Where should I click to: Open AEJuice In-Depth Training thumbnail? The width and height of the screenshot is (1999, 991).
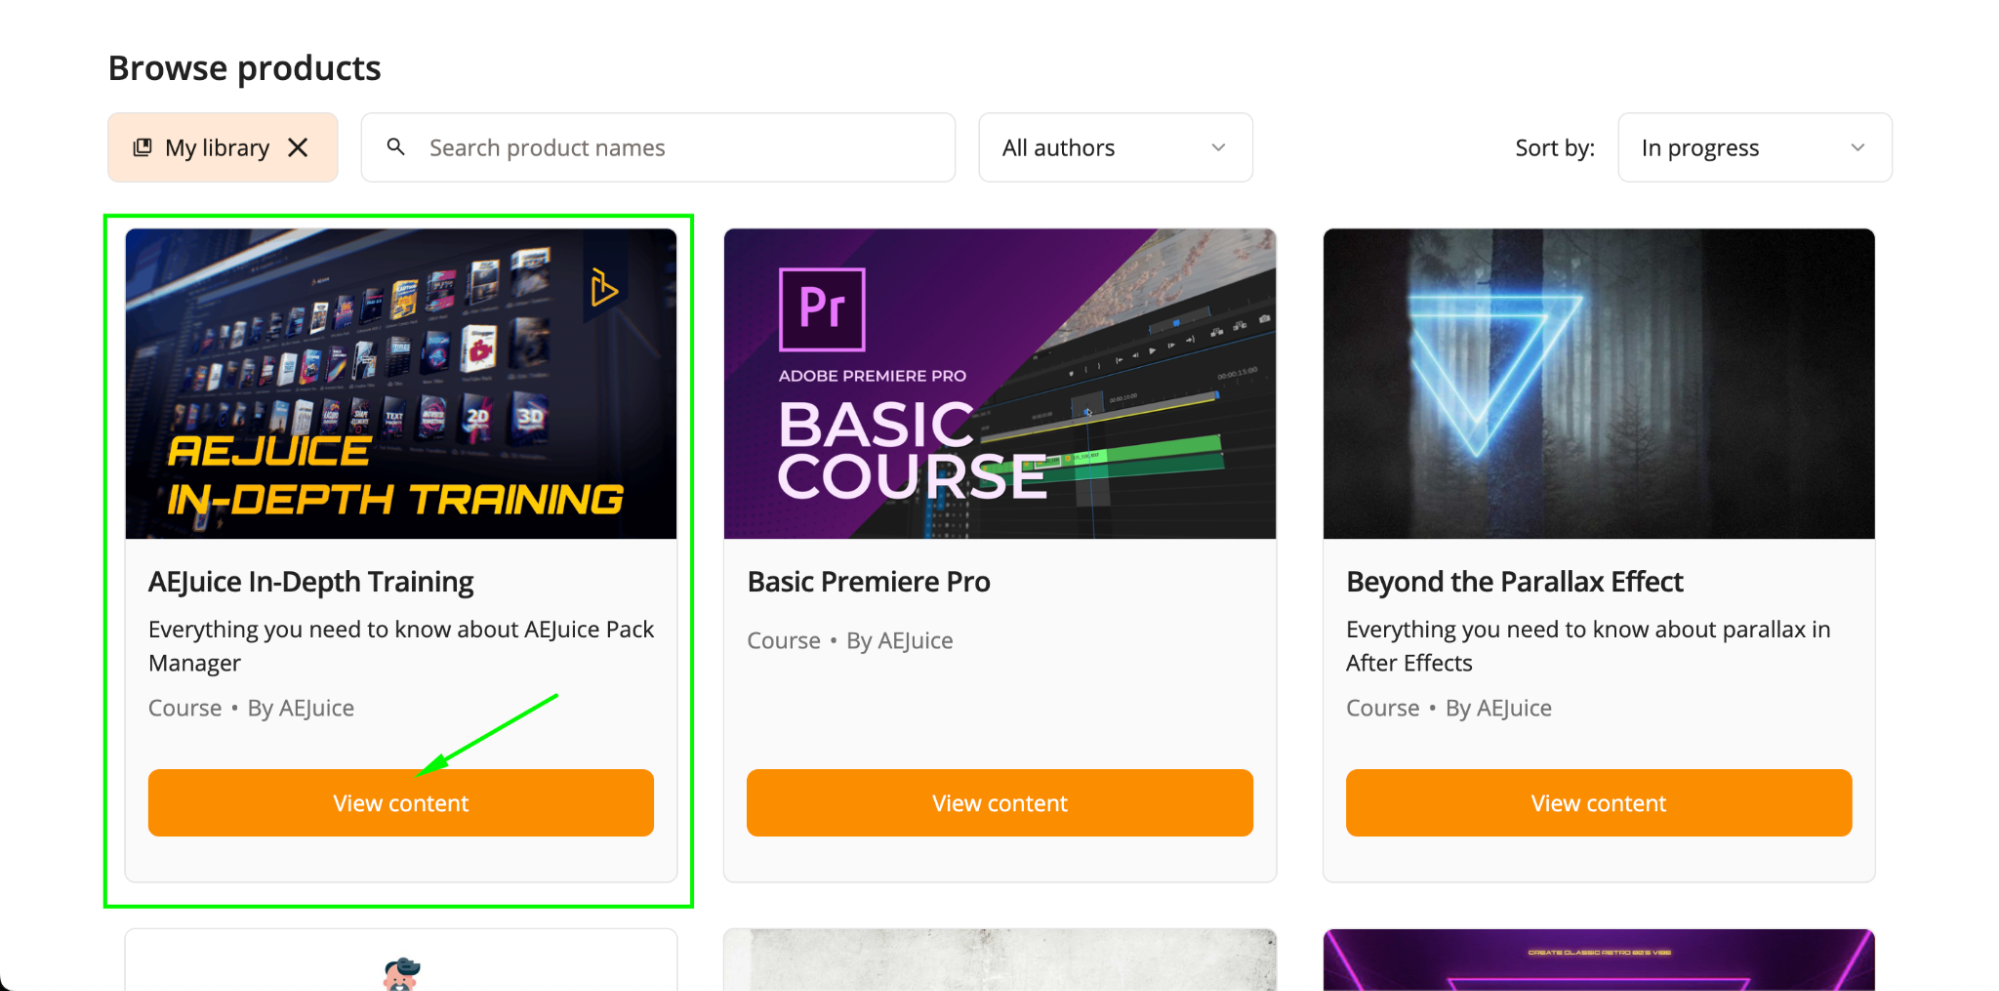tap(401, 383)
